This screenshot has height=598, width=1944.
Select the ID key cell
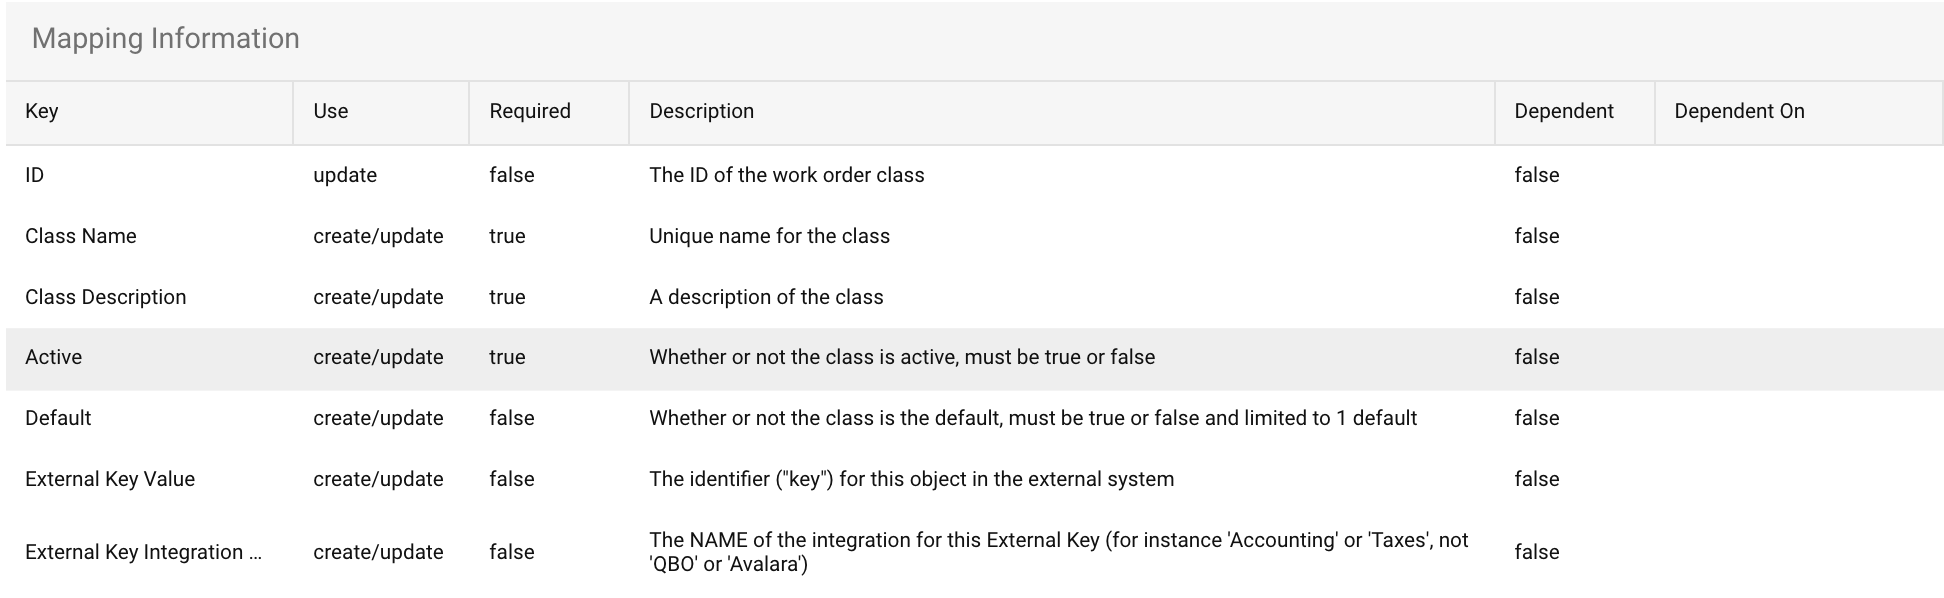pos(35,175)
